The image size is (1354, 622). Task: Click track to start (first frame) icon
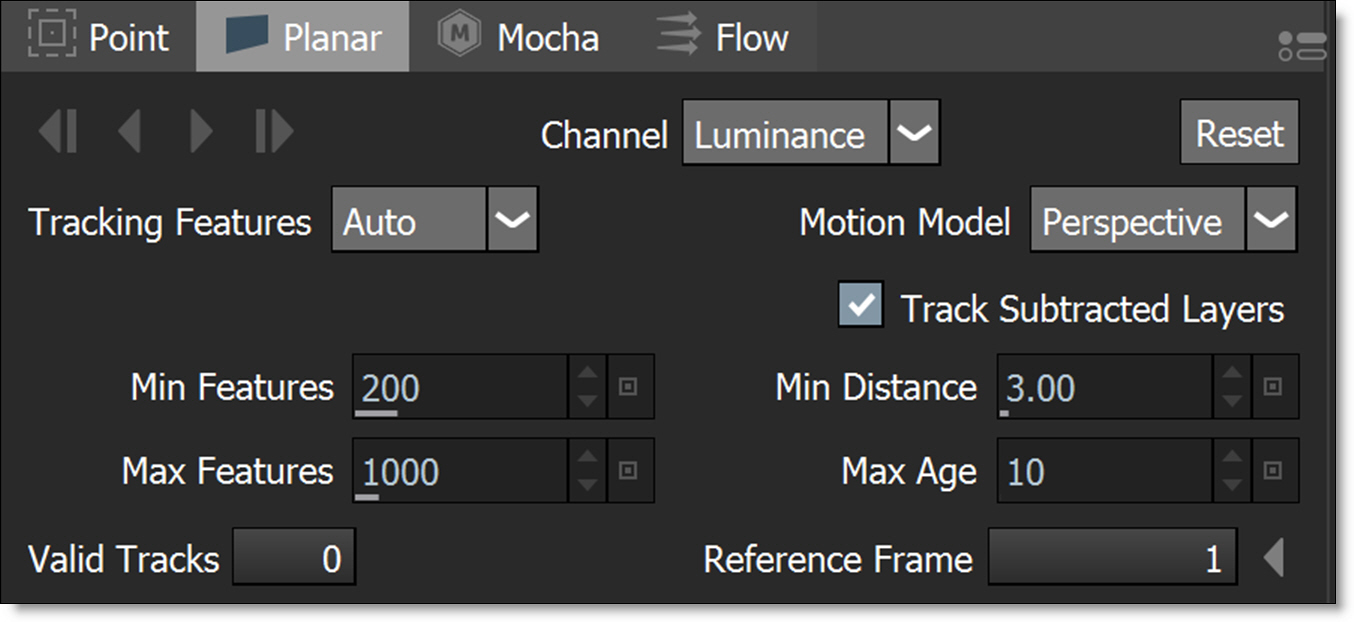[58, 132]
